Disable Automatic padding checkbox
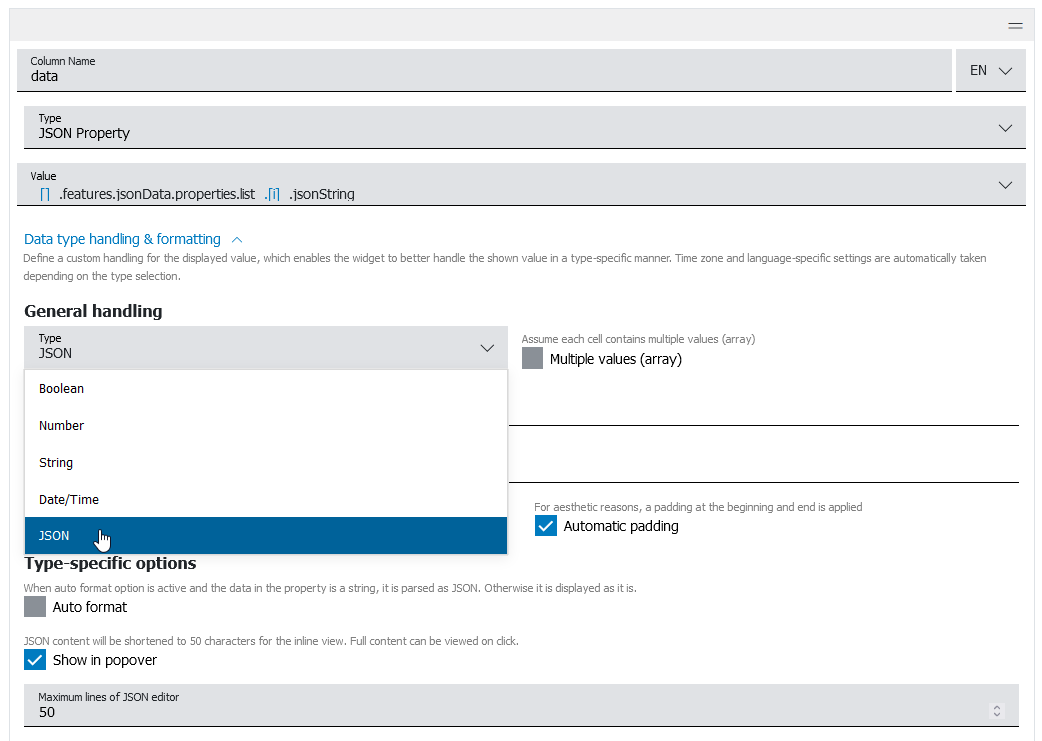Image resolution: width=1042 pixels, height=741 pixels. (546, 526)
